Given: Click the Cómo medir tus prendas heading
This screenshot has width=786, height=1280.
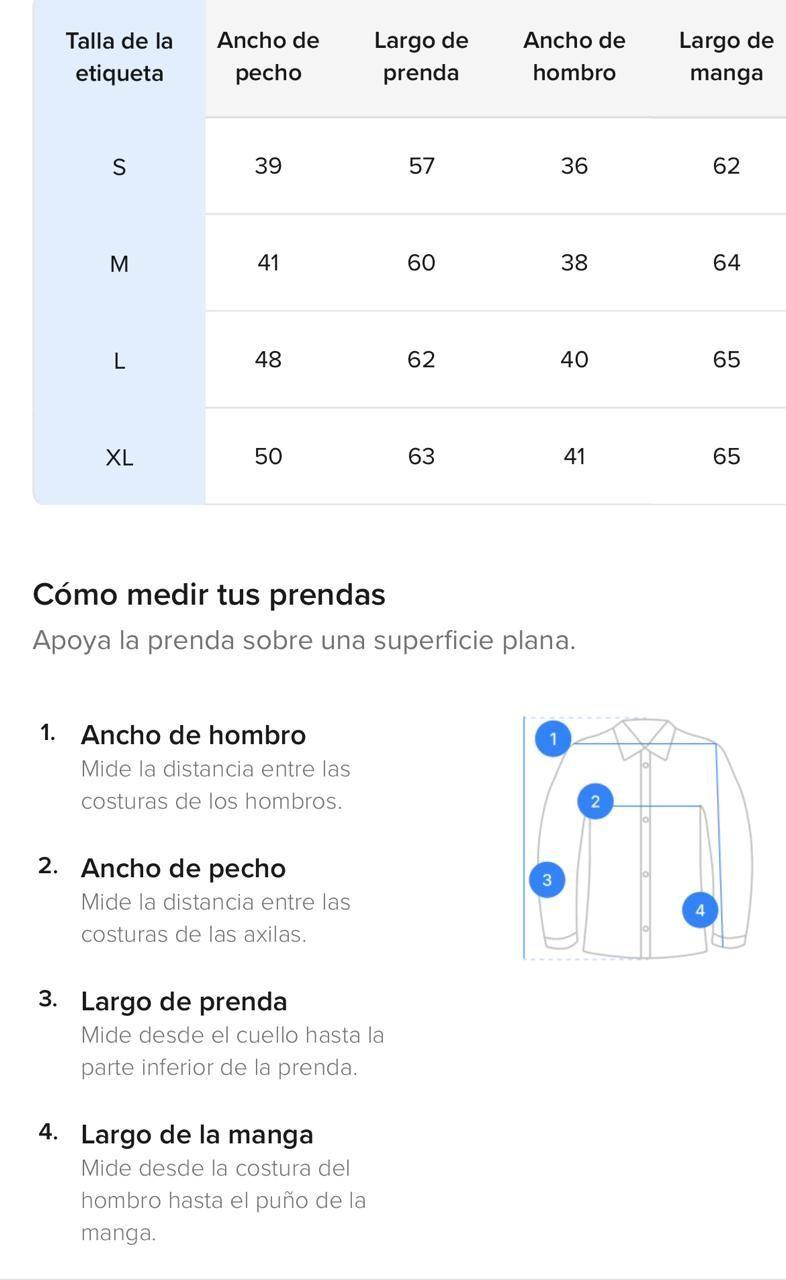Looking at the screenshot, I should point(209,595).
